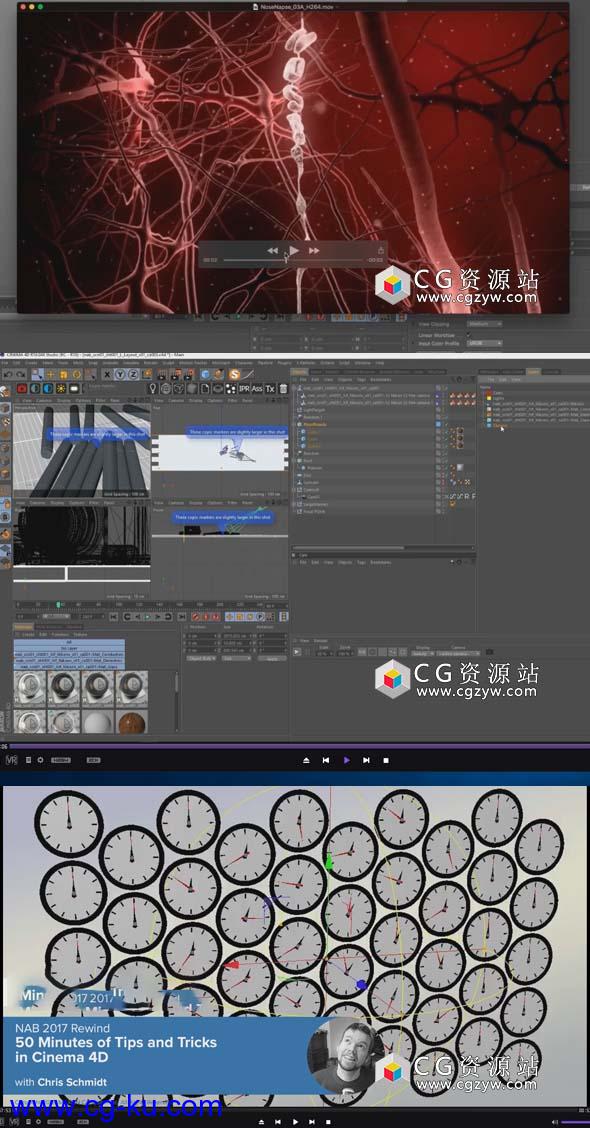Open the Render Settings clapperboard icon
Screen dimensions: 590x1128
tap(189, 374)
